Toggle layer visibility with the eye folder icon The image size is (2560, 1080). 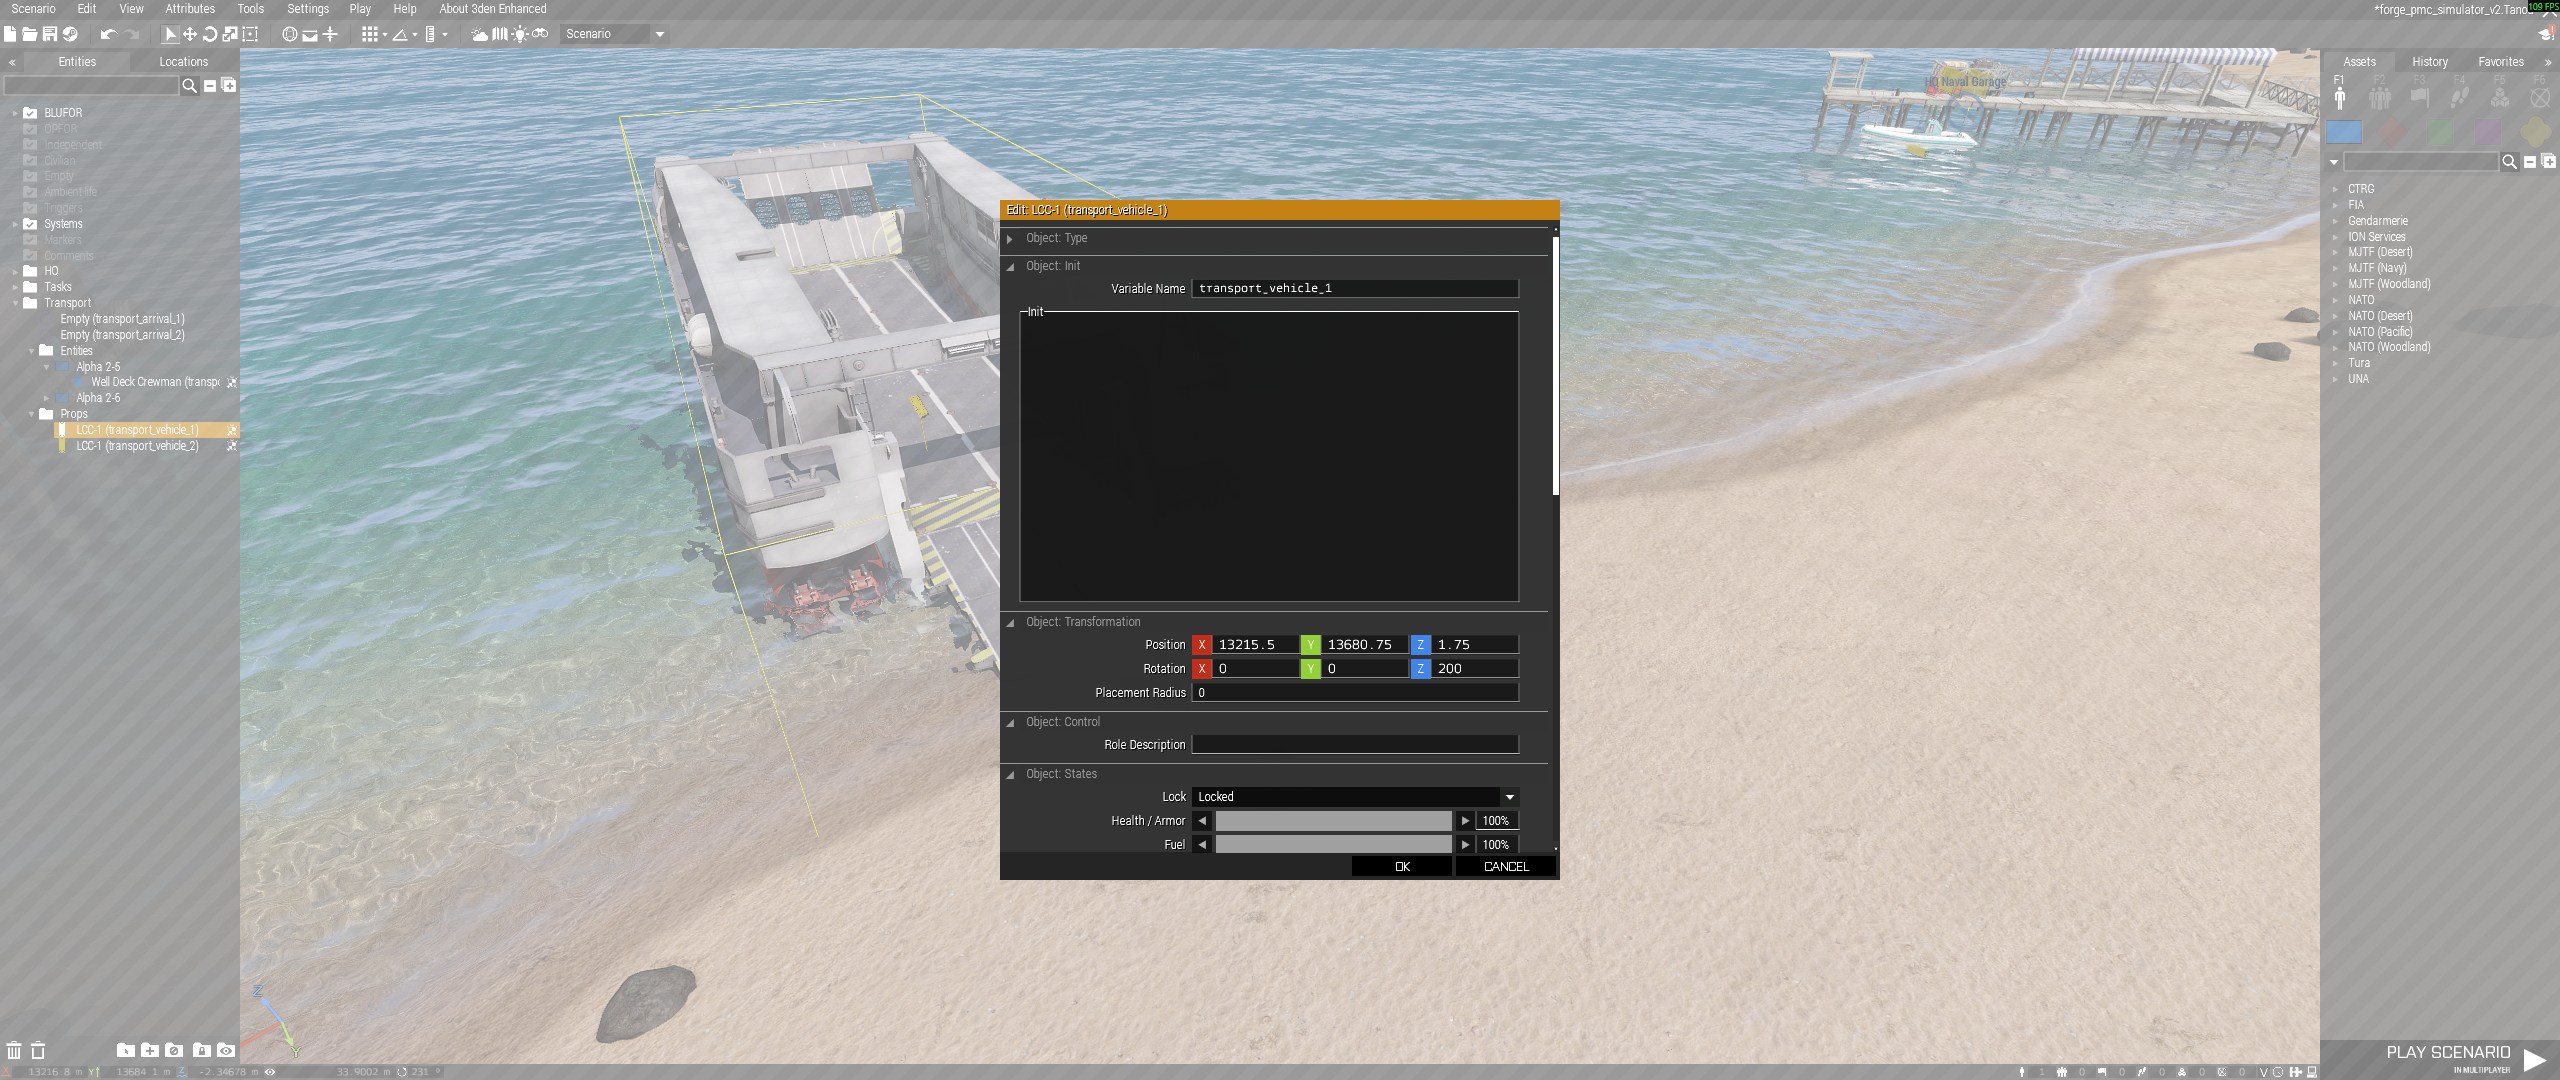[x=226, y=1050]
